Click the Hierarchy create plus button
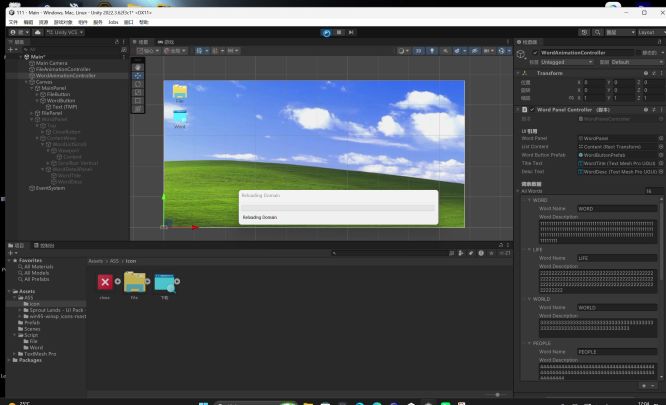The image size is (666, 405). click(11, 50)
